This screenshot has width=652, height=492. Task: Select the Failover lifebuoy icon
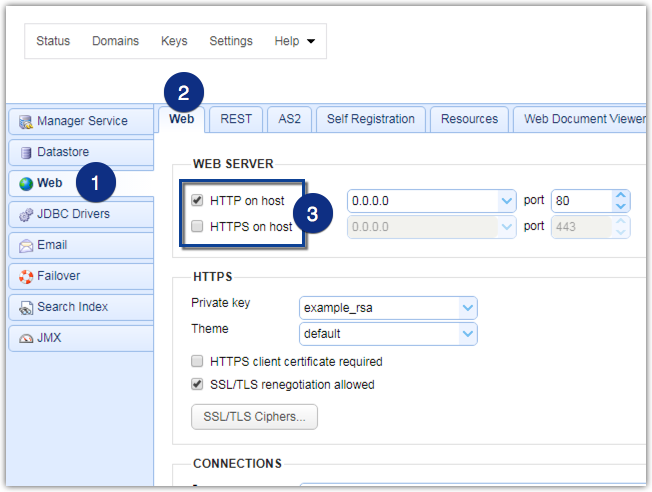(26, 276)
